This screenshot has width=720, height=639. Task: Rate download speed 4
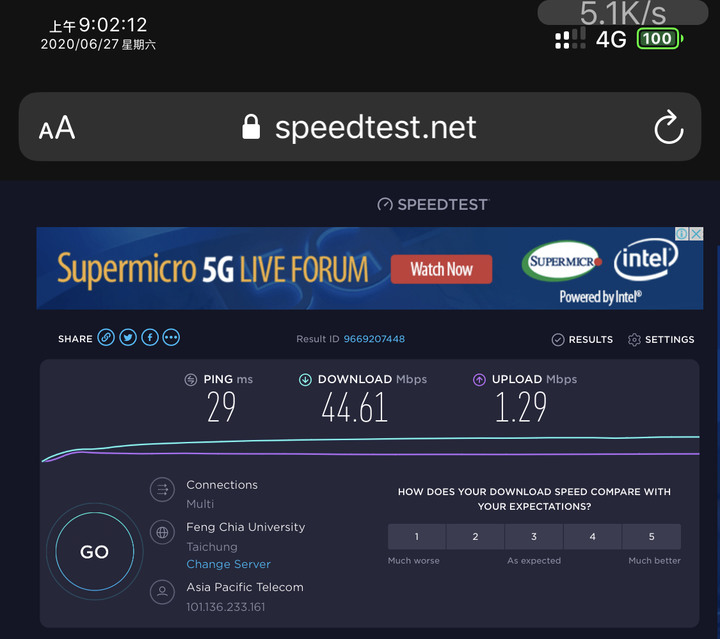(593, 537)
